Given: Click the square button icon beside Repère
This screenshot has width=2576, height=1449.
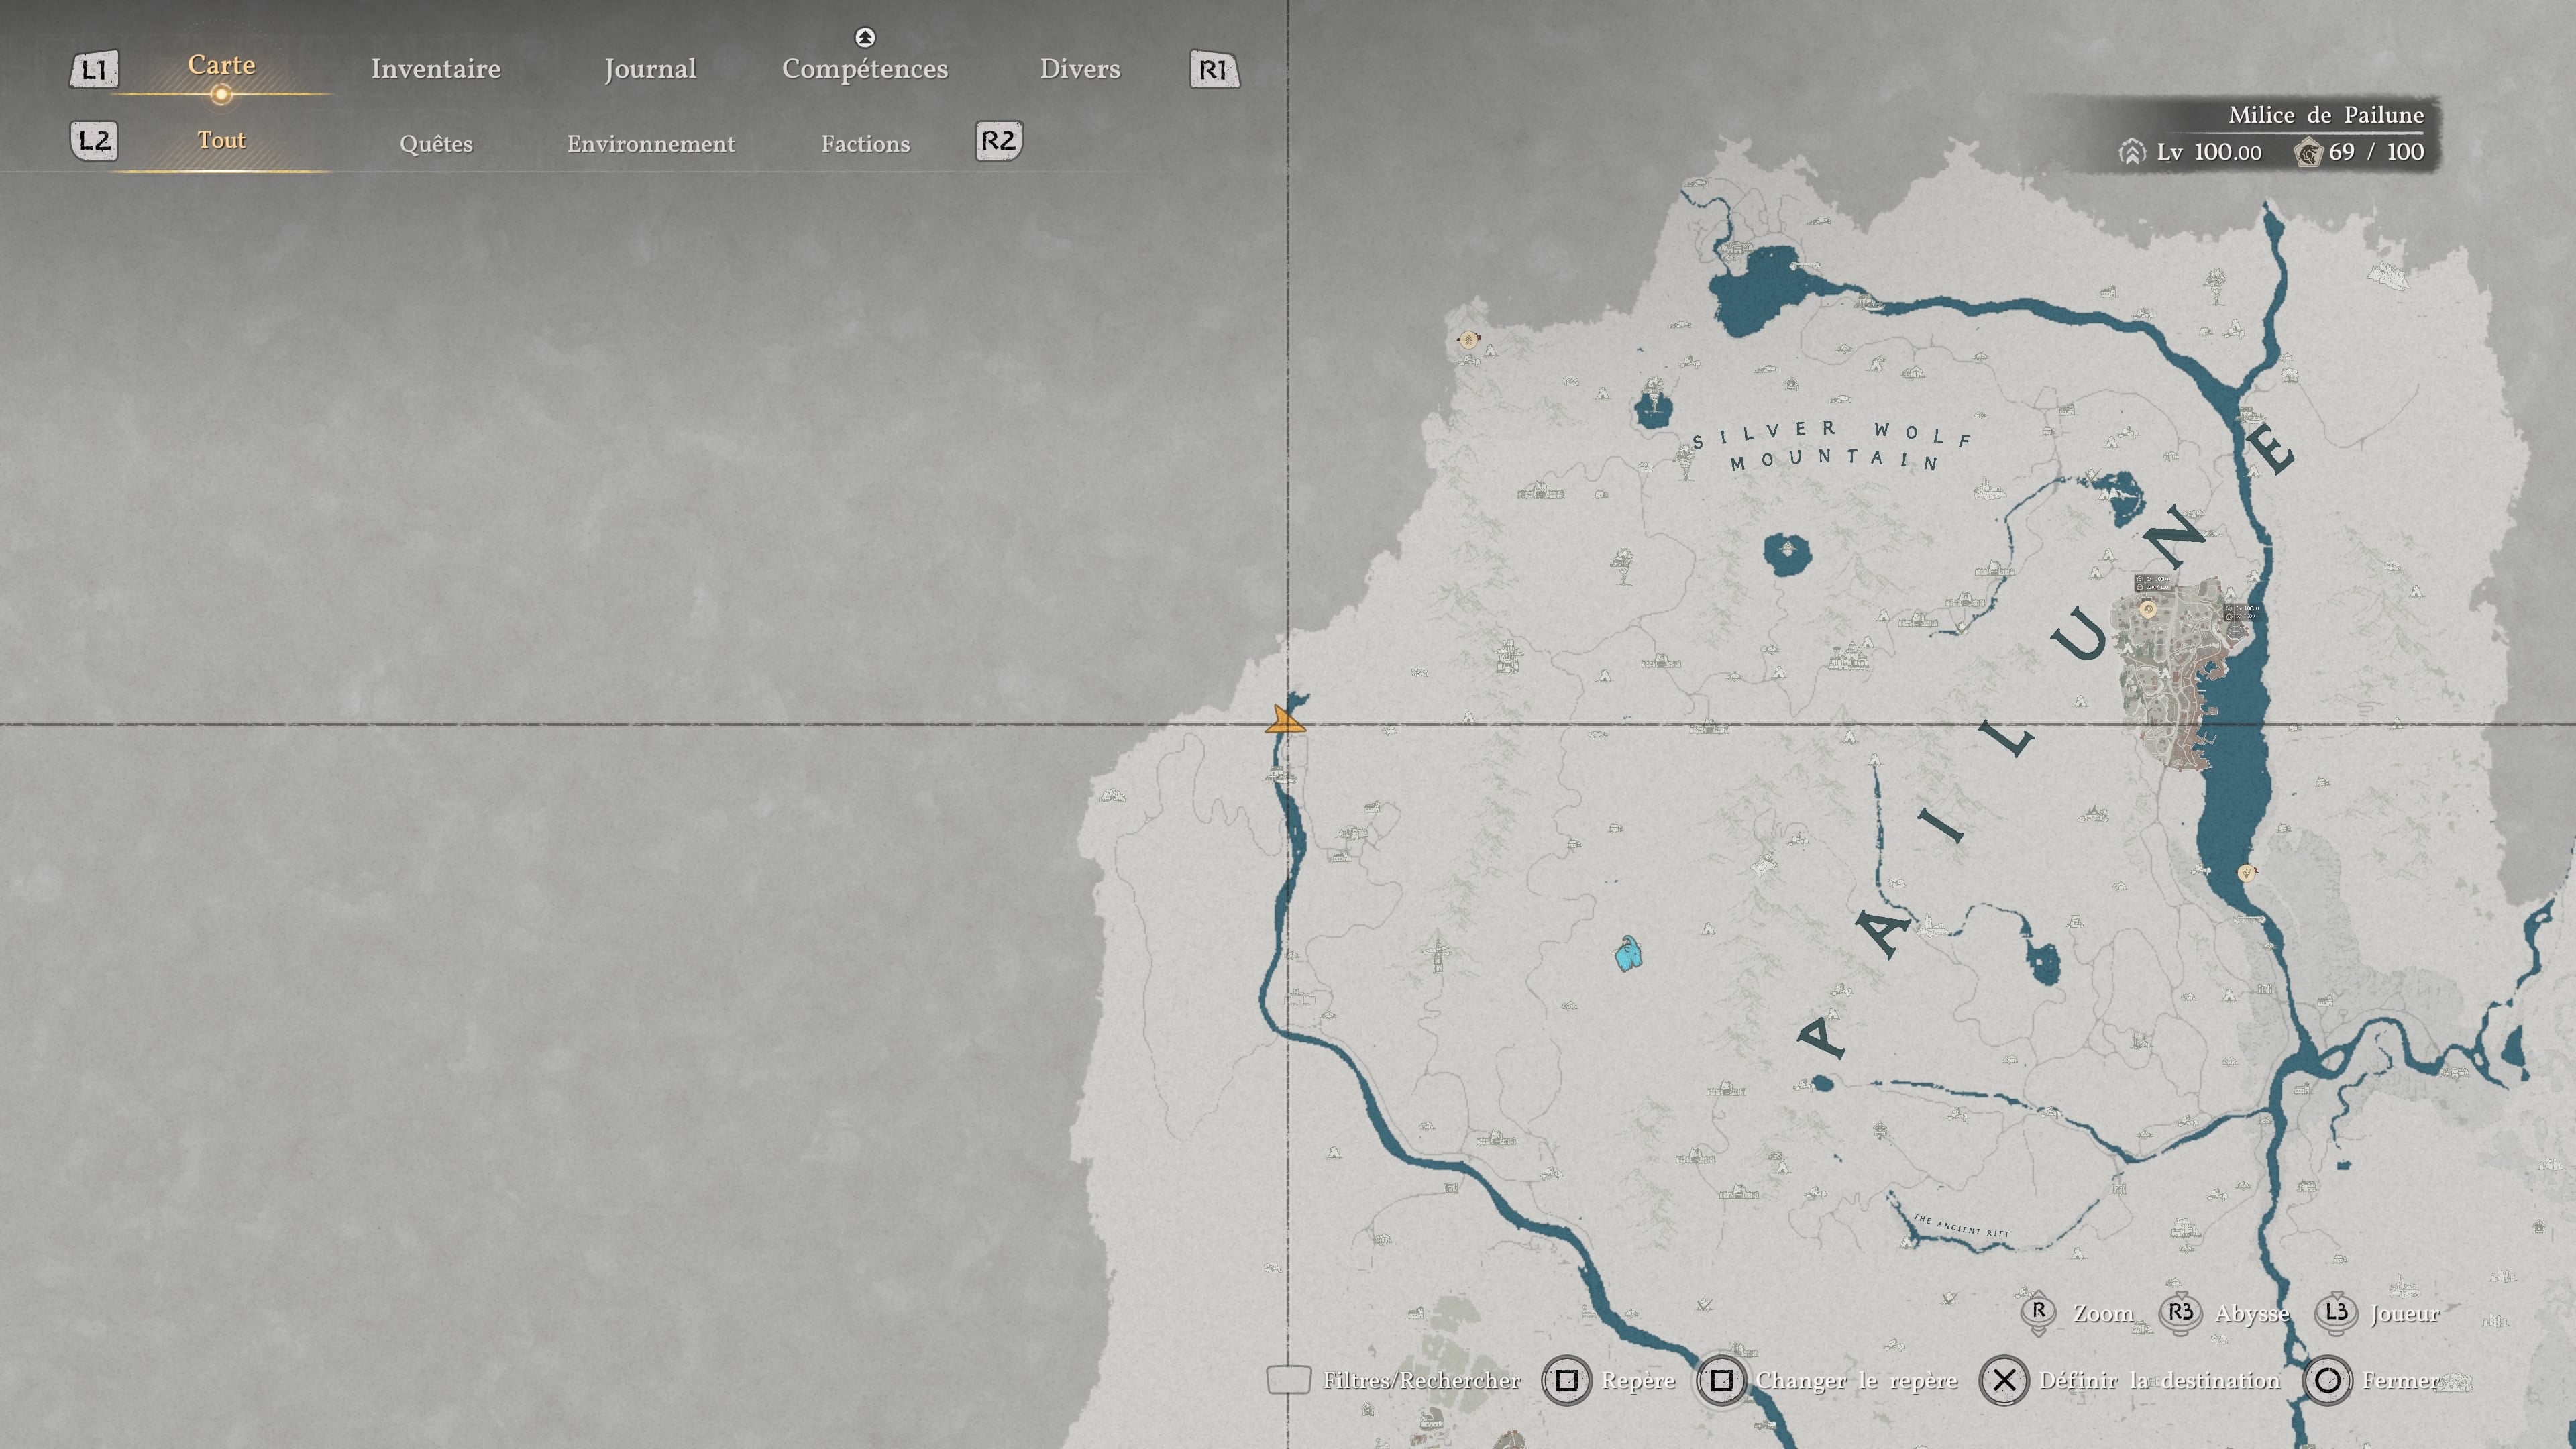Looking at the screenshot, I should click(1566, 1381).
